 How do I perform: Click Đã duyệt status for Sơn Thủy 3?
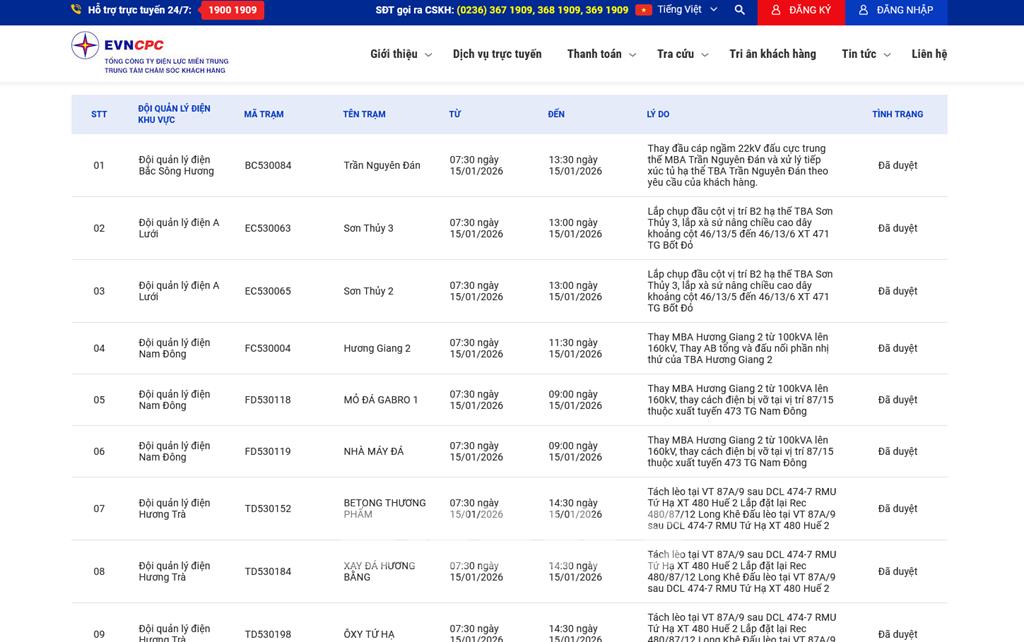pyautogui.click(x=897, y=229)
